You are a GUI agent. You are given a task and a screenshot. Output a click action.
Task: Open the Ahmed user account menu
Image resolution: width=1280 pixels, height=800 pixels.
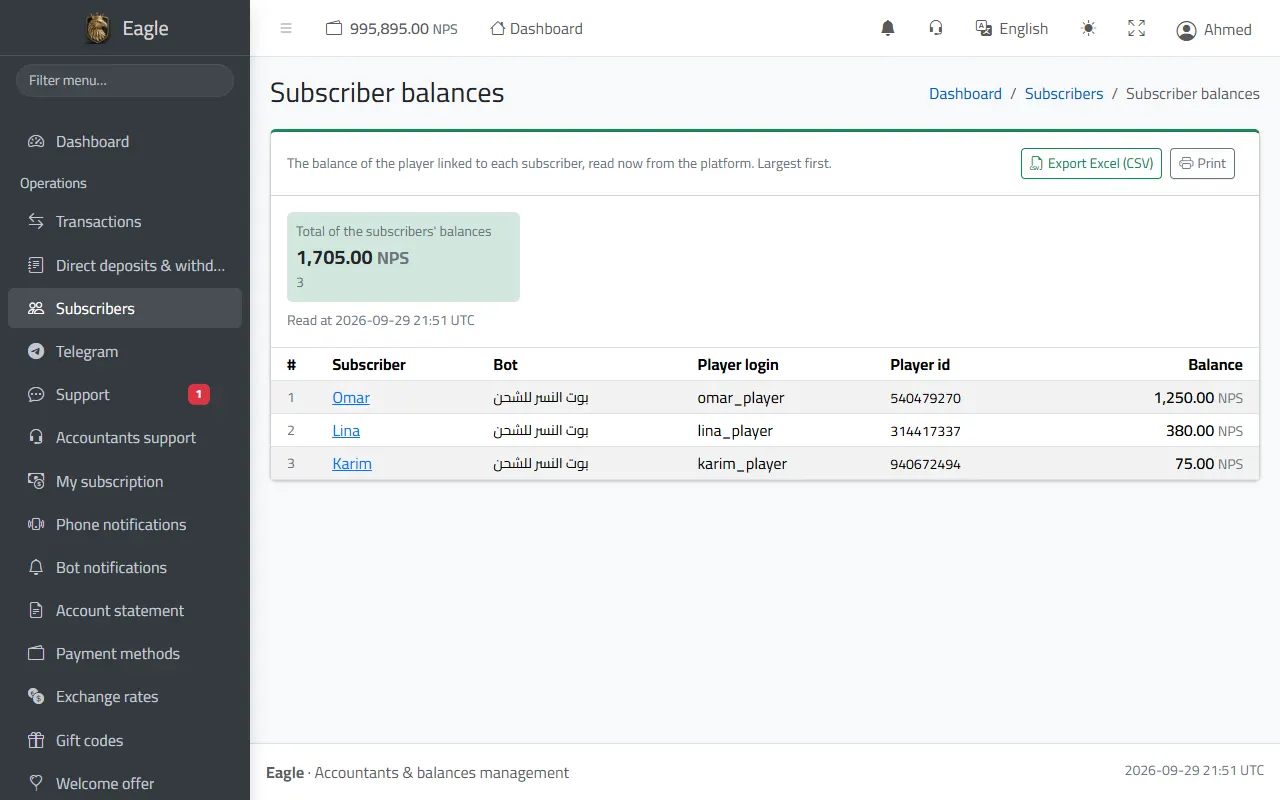(1214, 30)
